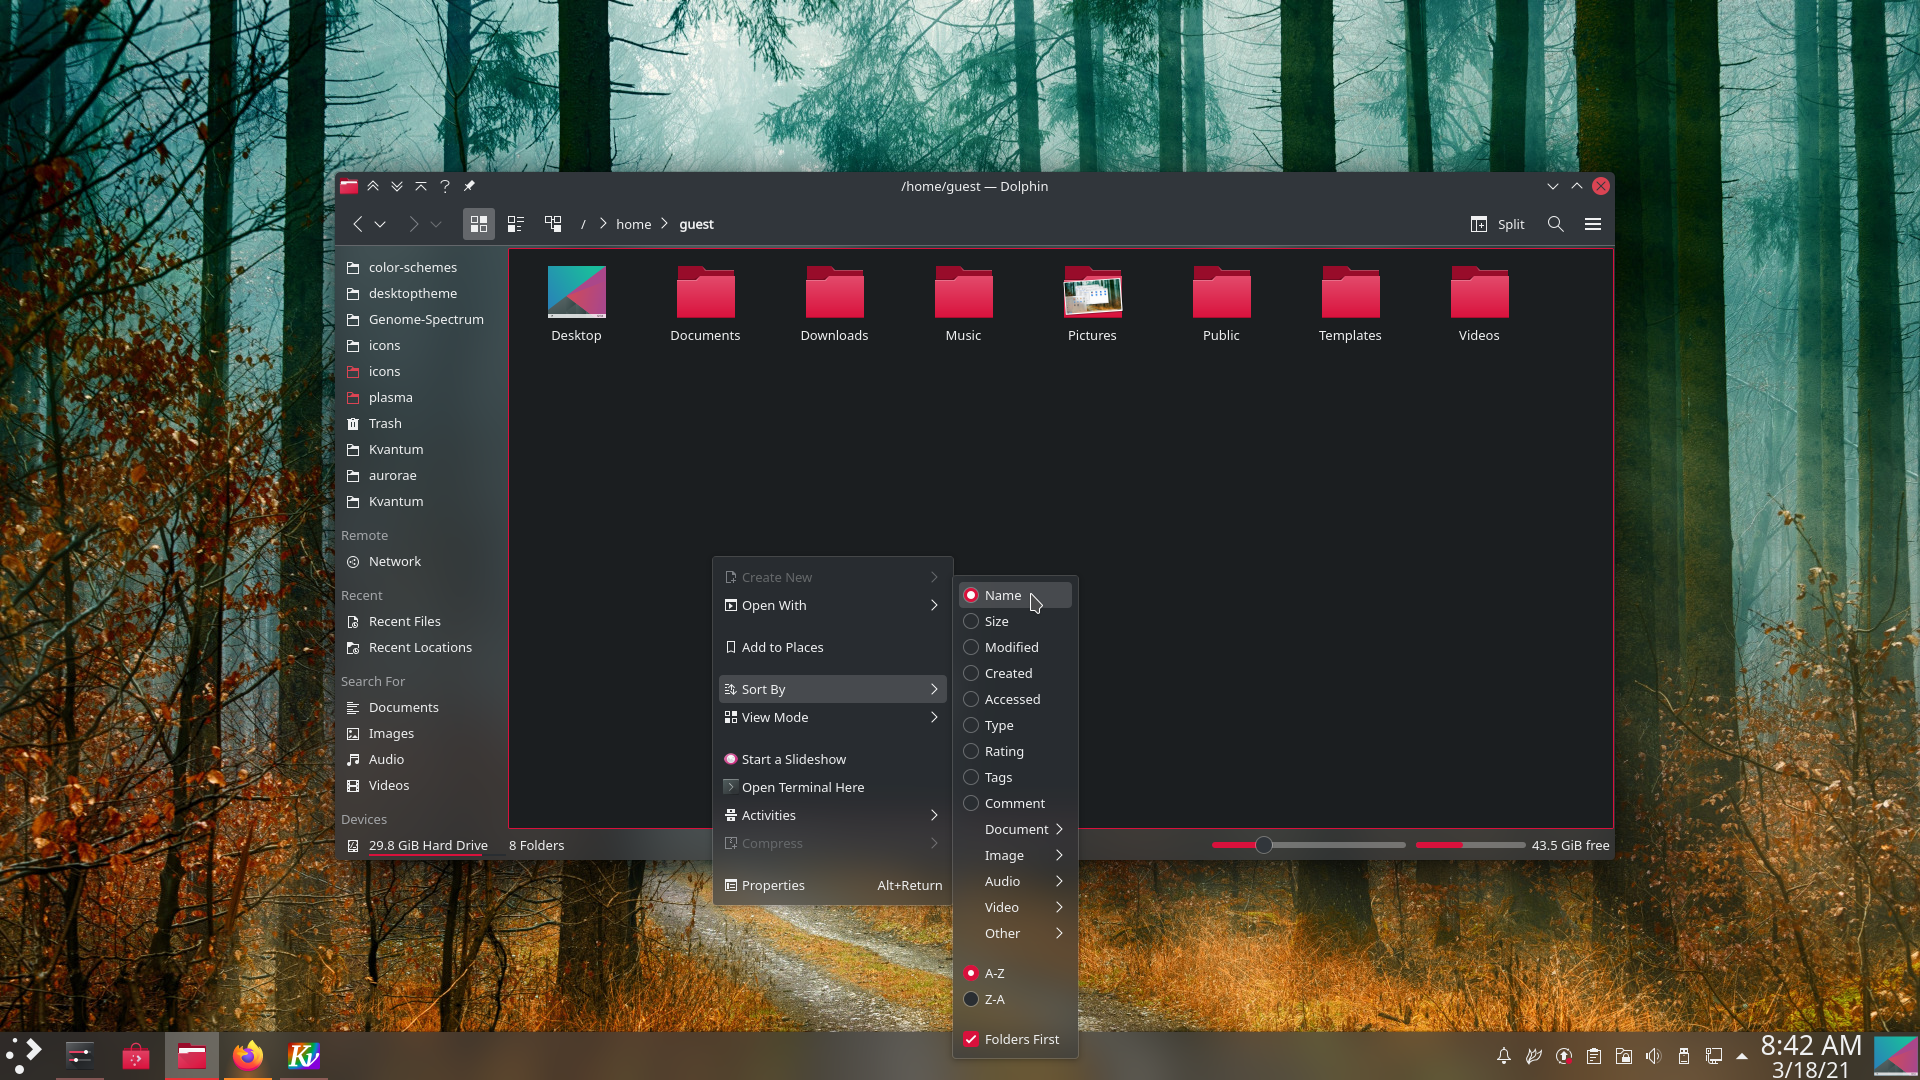Sort by Created date
Screen dimensions: 1920x1080
(1015, 673)
